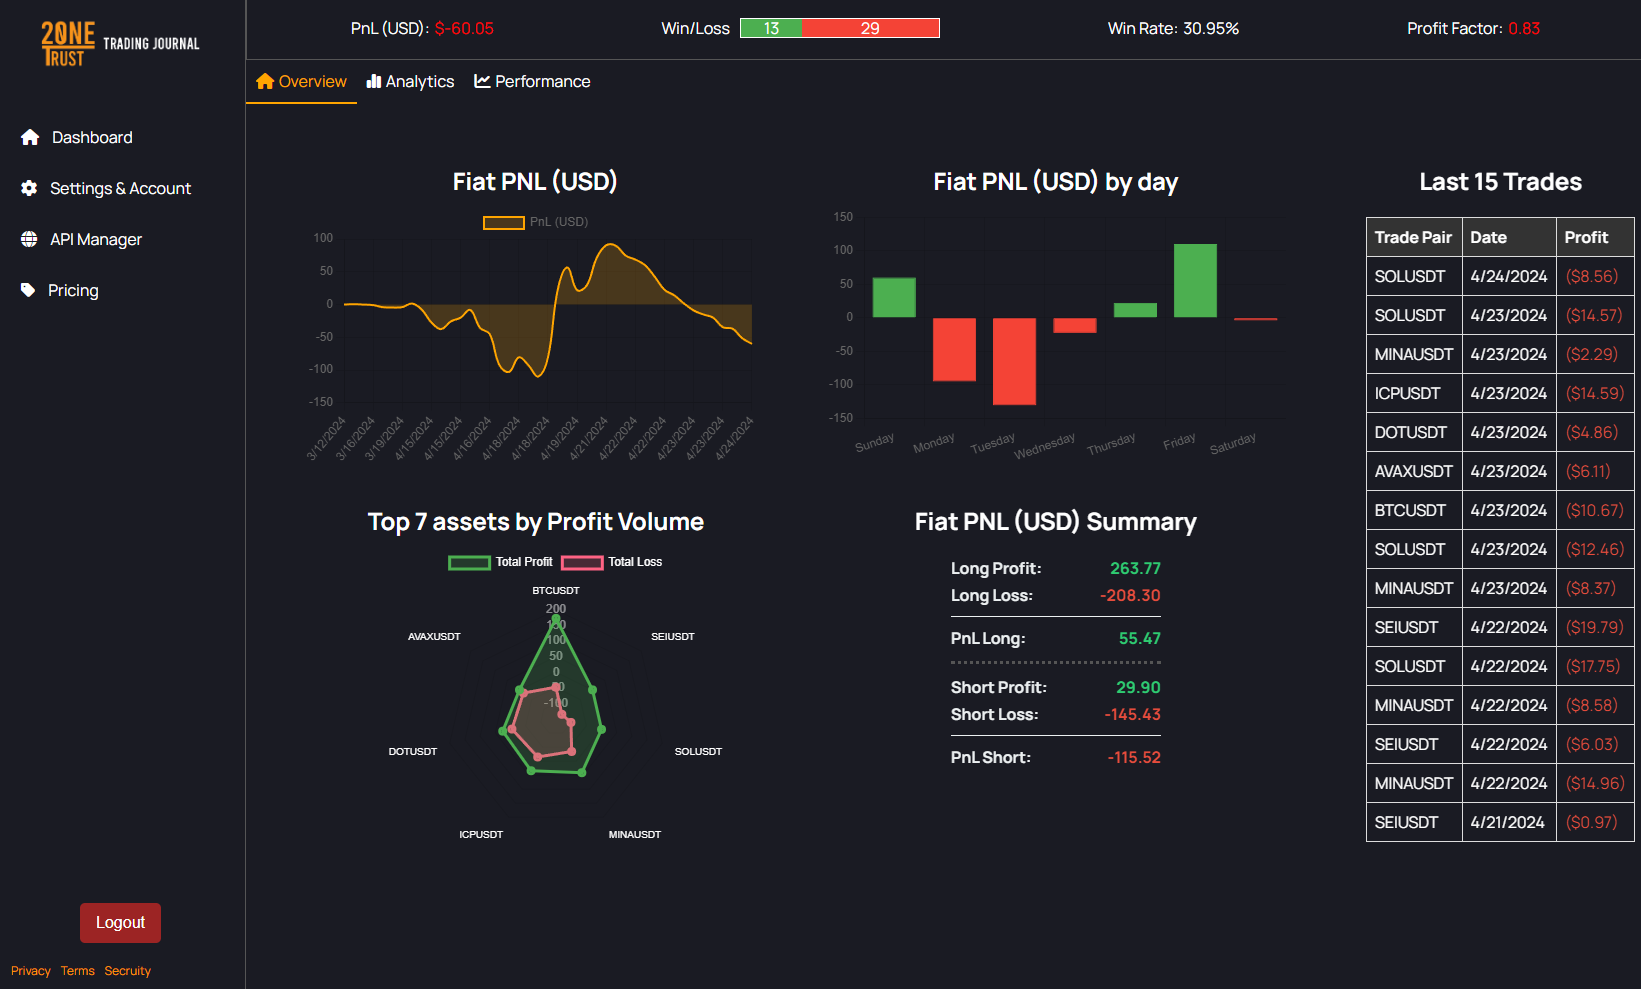Click the MINAUSDT radar axis label
This screenshot has height=989, width=1641.
[x=635, y=835]
